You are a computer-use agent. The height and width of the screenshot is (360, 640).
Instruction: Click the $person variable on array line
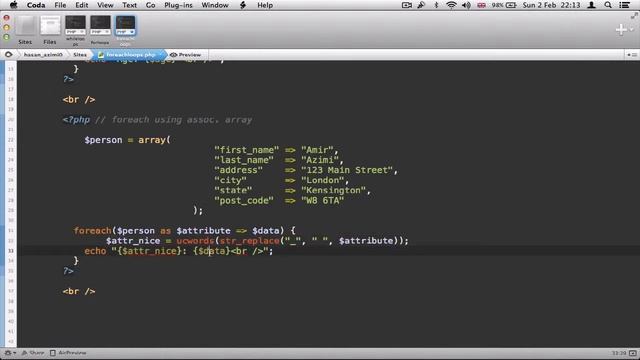pyautogui.click(x=103, y=140)
